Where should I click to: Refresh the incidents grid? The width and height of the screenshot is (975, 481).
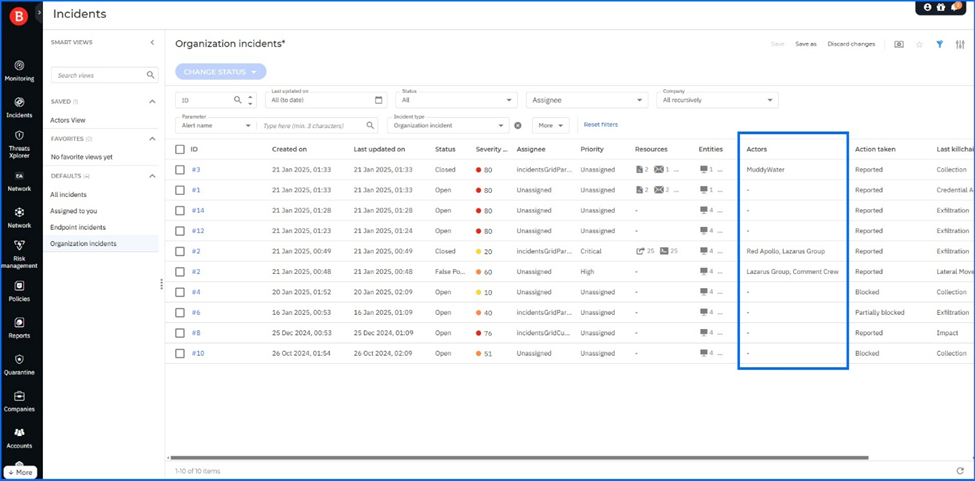tap(960, 470)
